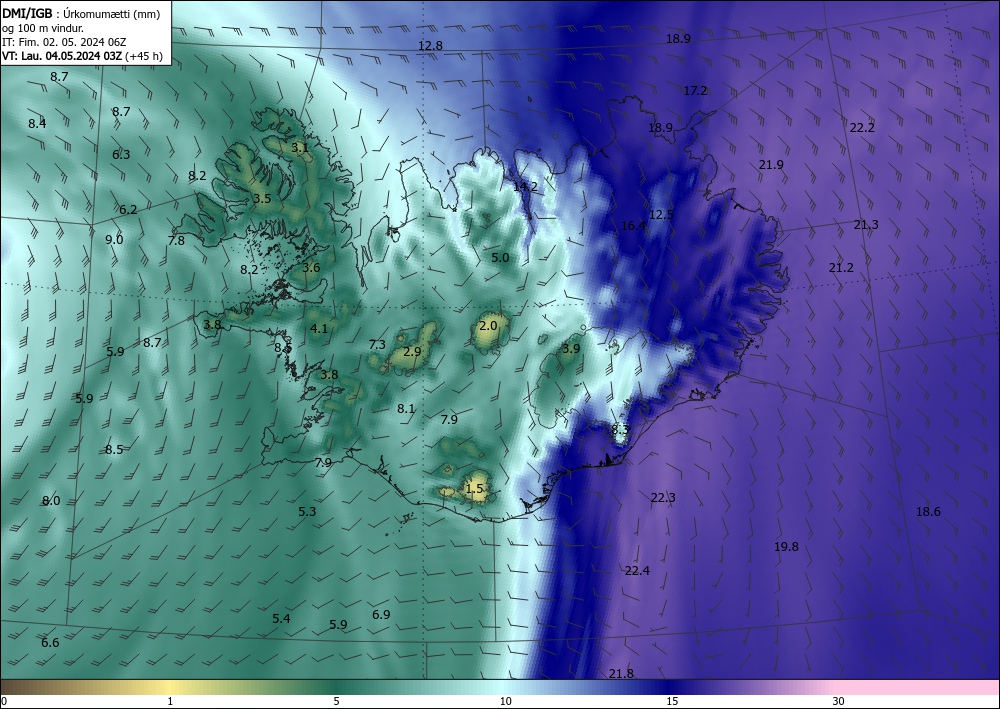Click the 2.0 value on the yellow patch

click(x=488, y=326)
